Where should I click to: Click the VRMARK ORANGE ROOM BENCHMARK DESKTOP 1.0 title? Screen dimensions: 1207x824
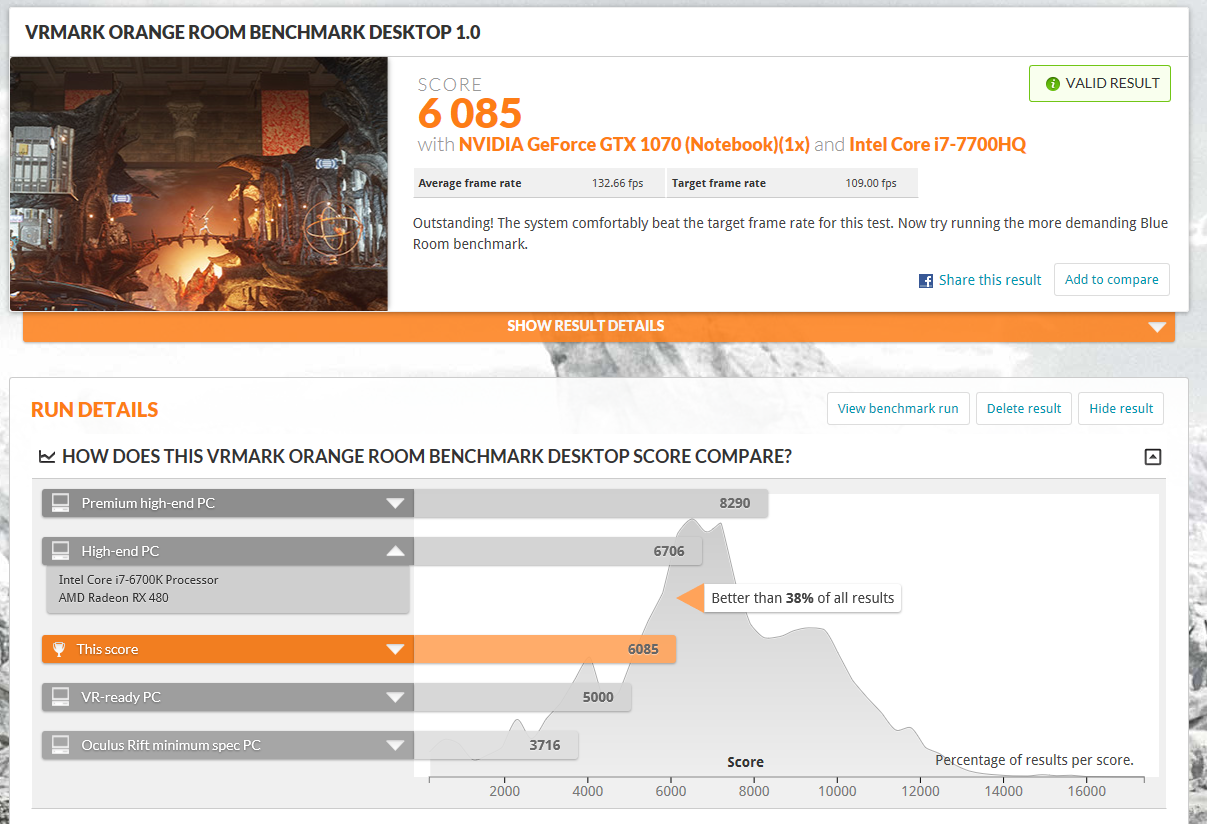(252, 32)
